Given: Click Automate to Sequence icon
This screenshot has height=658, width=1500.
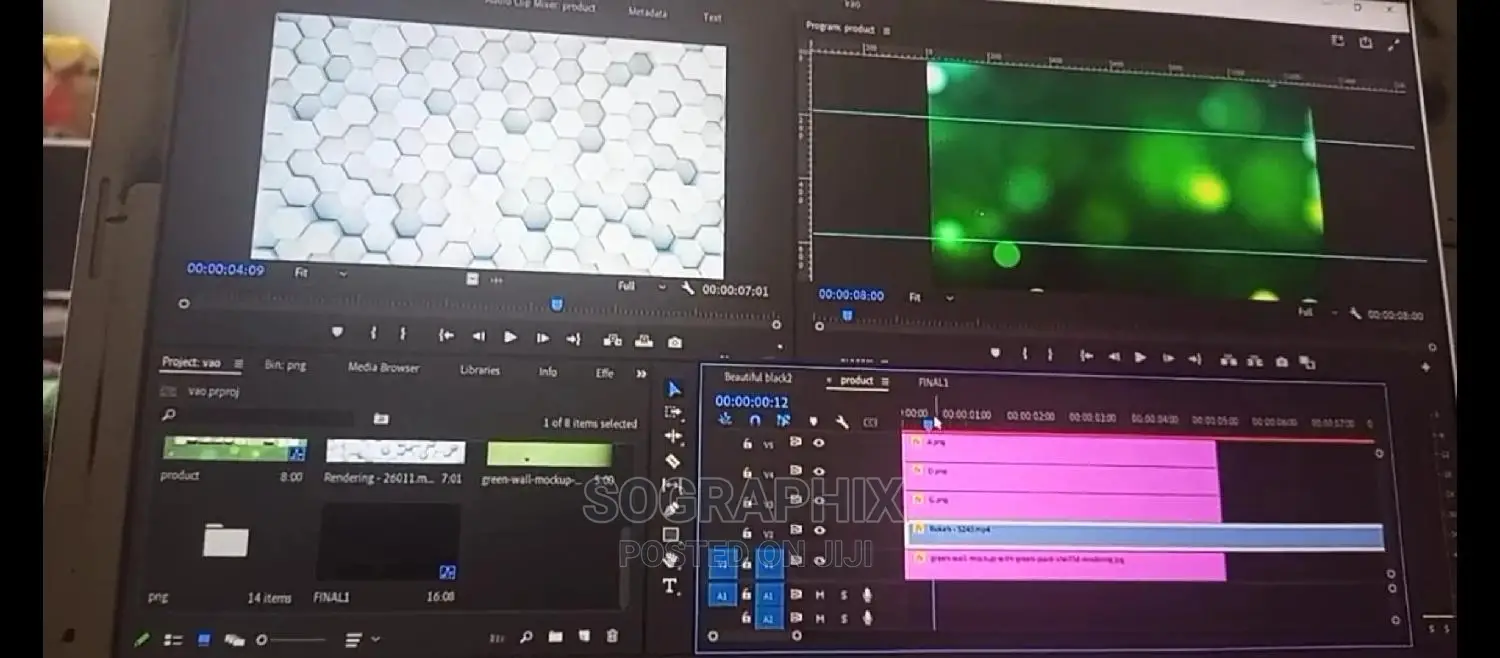Looking at the screenshot, I should pos(497,637).
